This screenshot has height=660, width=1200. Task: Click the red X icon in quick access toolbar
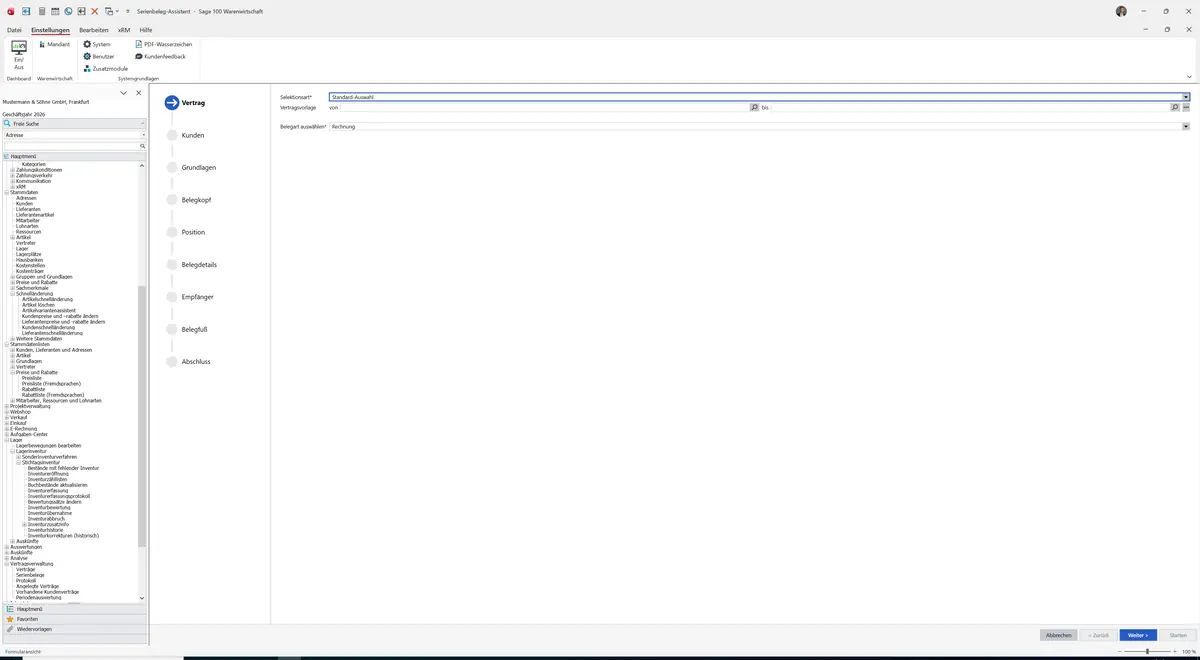pyautogui.click(x=95, y=11)
